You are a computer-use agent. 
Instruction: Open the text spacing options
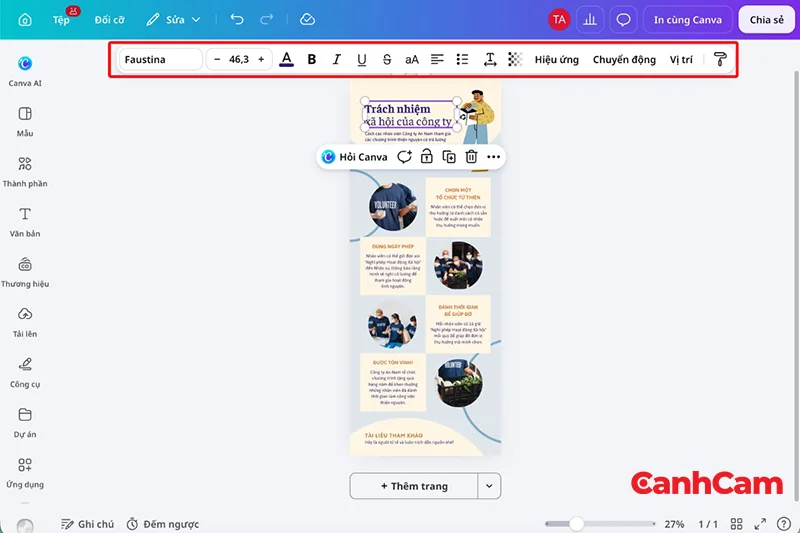click(490, 60)
